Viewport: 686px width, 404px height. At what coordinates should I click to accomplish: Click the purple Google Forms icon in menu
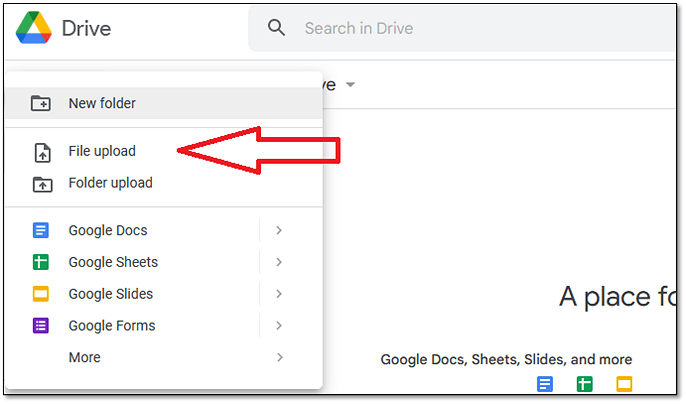click(x=41, y=326)
